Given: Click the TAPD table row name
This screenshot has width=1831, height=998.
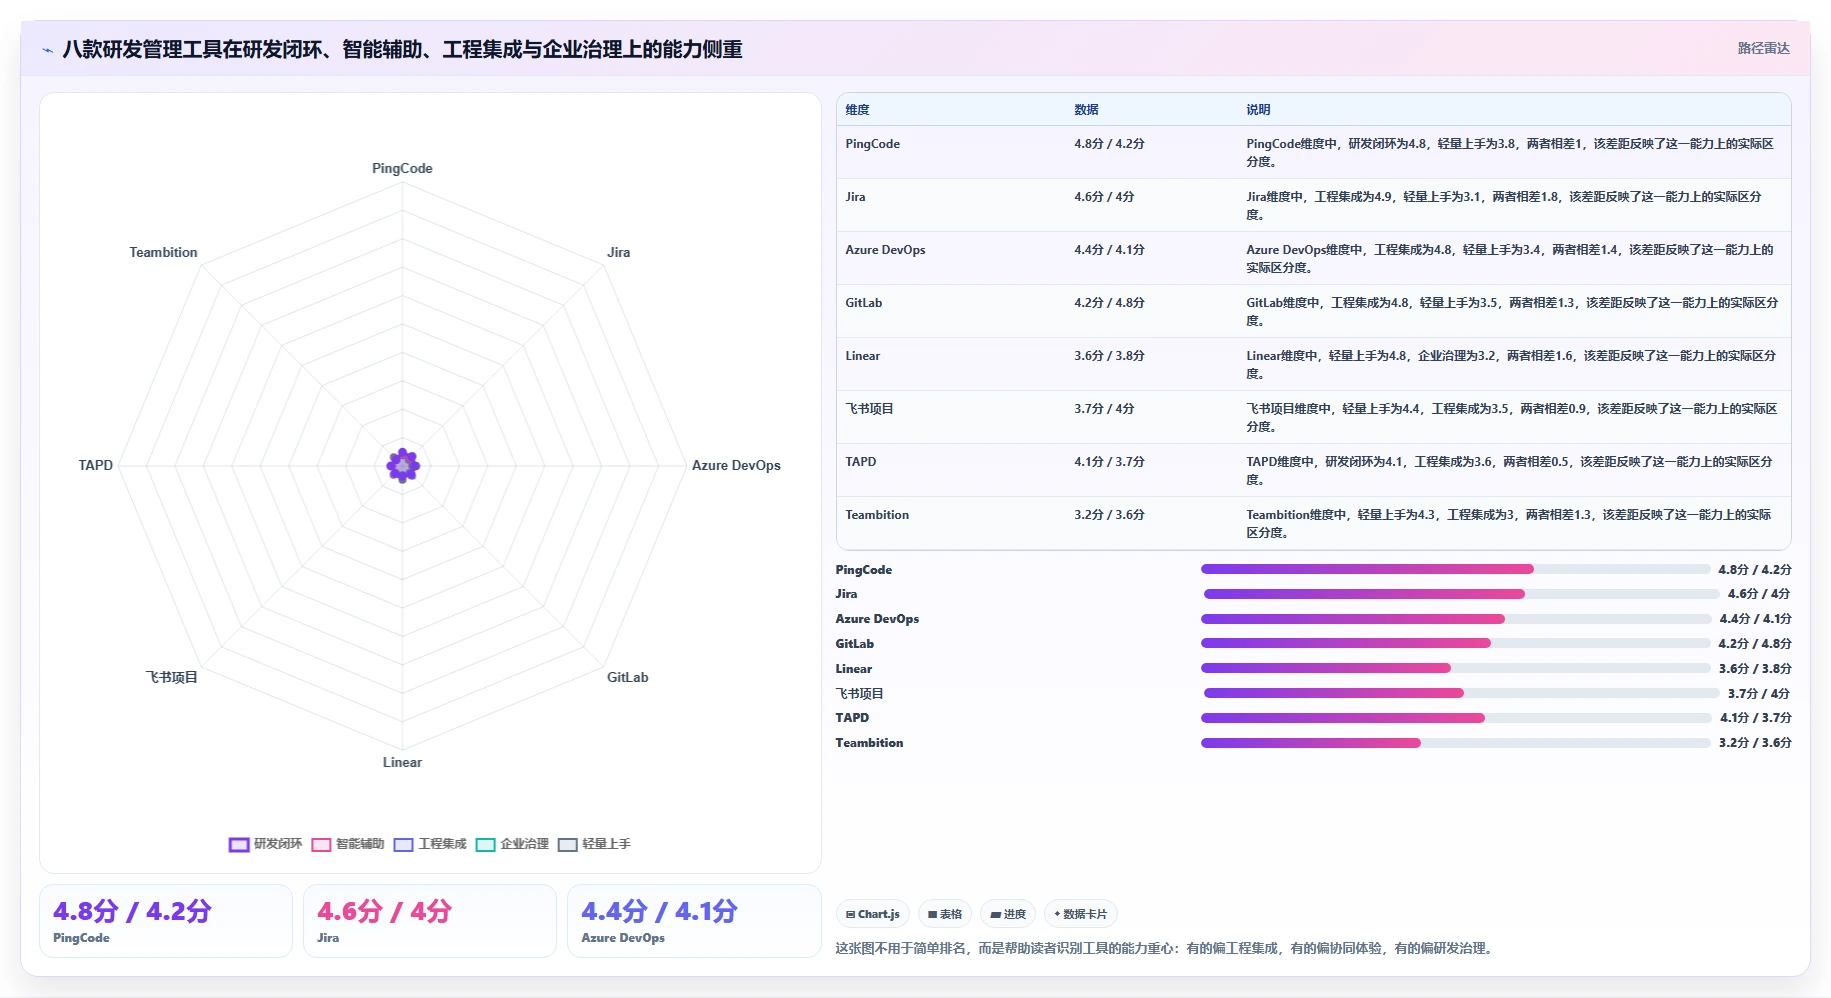Looking at the screenshot, I should tap(860, 462).
